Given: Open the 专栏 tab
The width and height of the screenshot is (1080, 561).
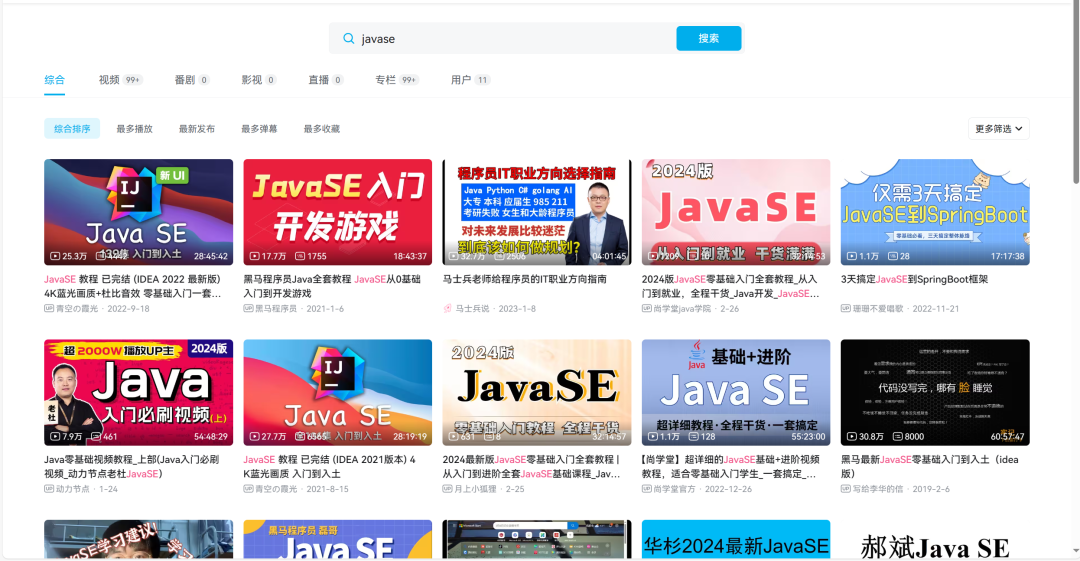Looking at the screenshot, I should [397, 80].
